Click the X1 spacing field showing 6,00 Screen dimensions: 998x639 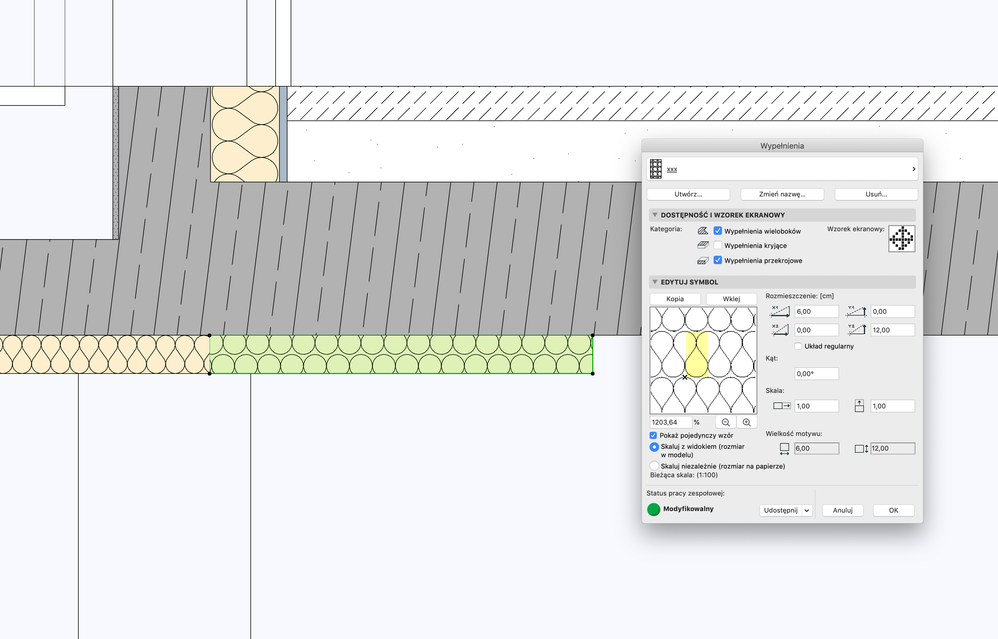click(x=817, y=312)
